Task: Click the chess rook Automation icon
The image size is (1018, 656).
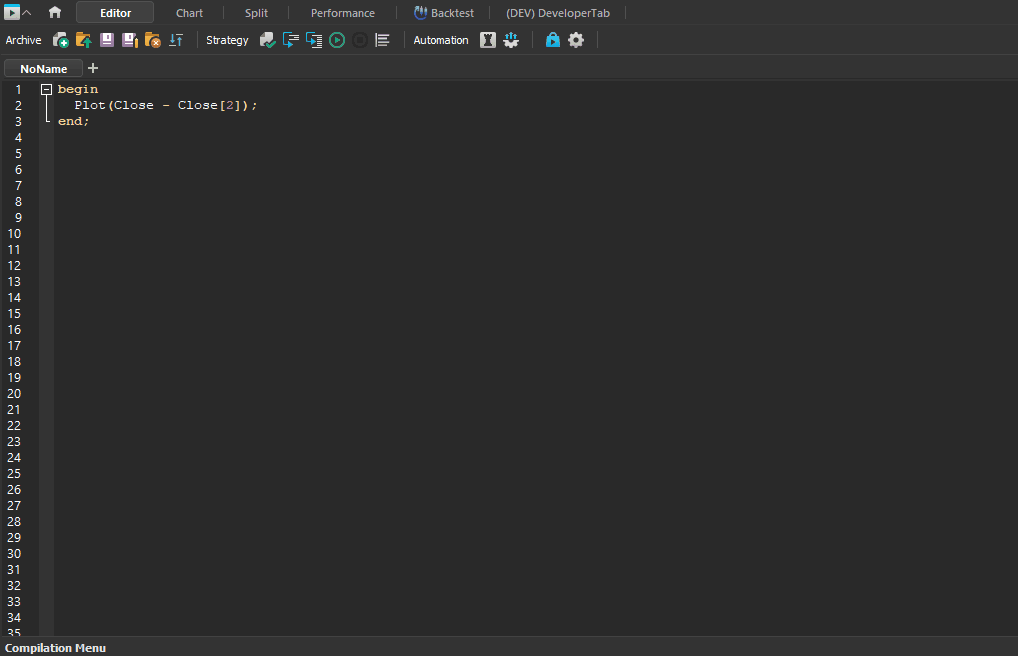Action: [x=488, y=40]
